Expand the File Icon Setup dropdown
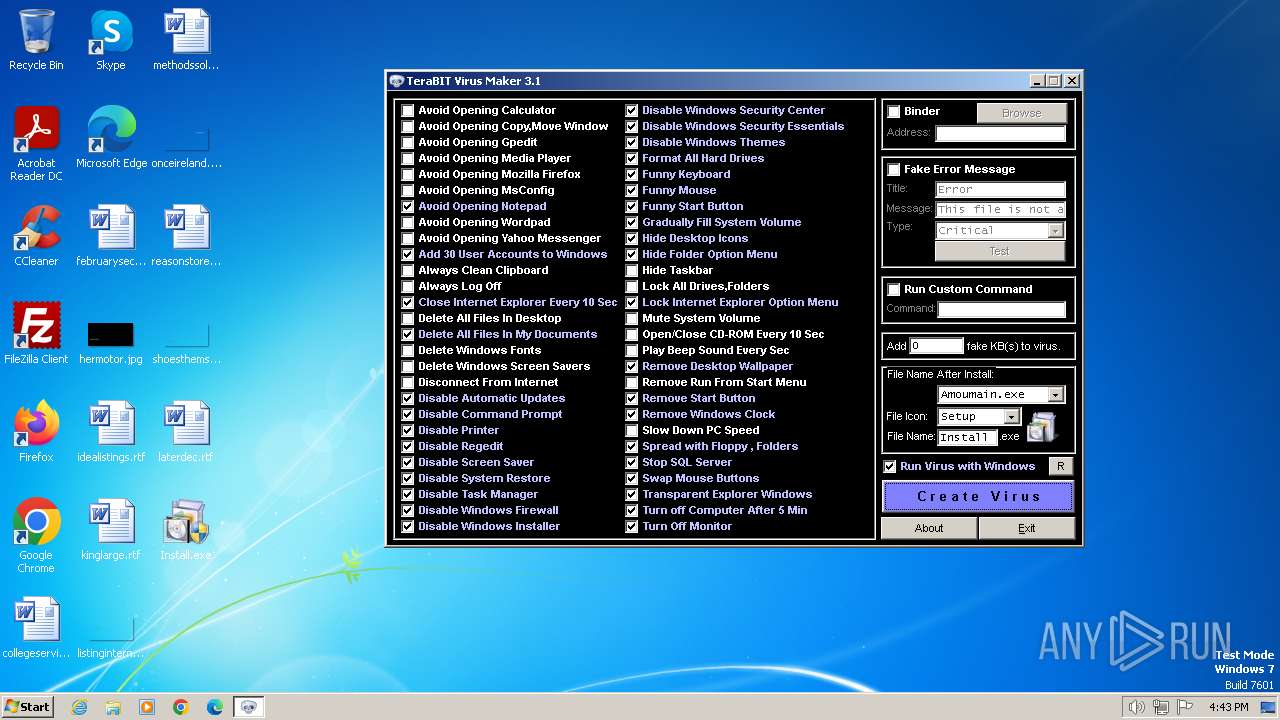 [x=1011, y=417]
